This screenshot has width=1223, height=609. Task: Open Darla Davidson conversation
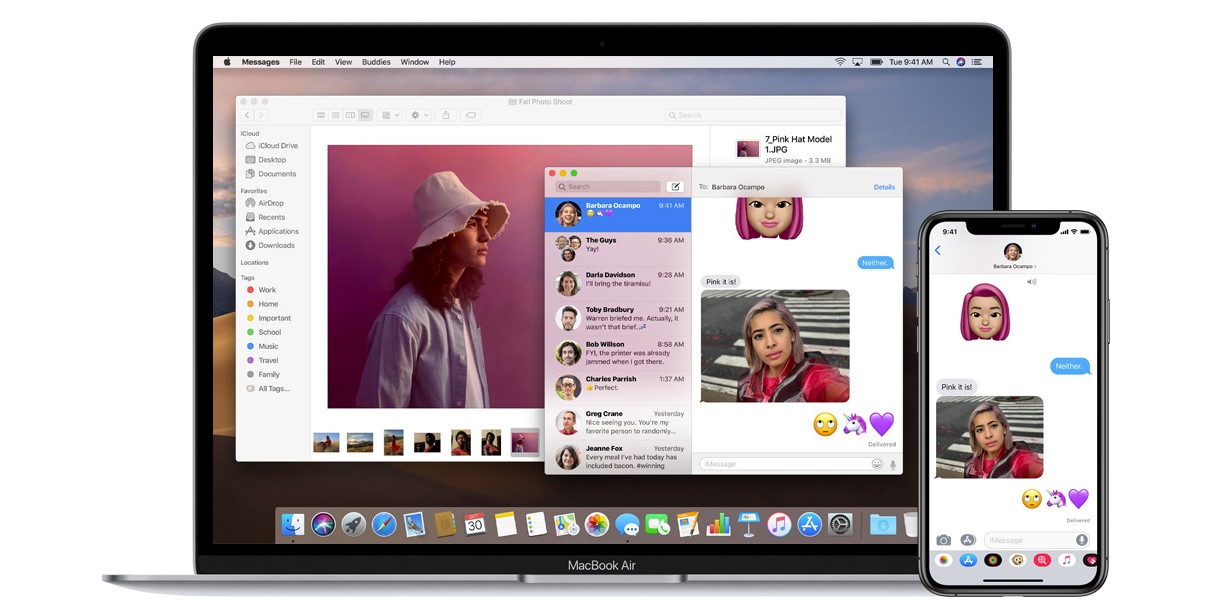[618, 283]
